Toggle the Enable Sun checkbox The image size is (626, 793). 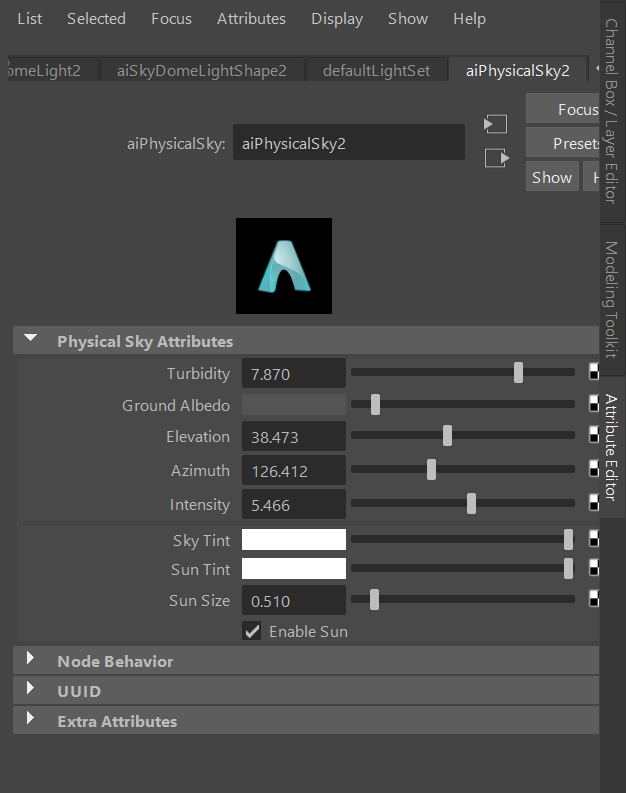251,631
